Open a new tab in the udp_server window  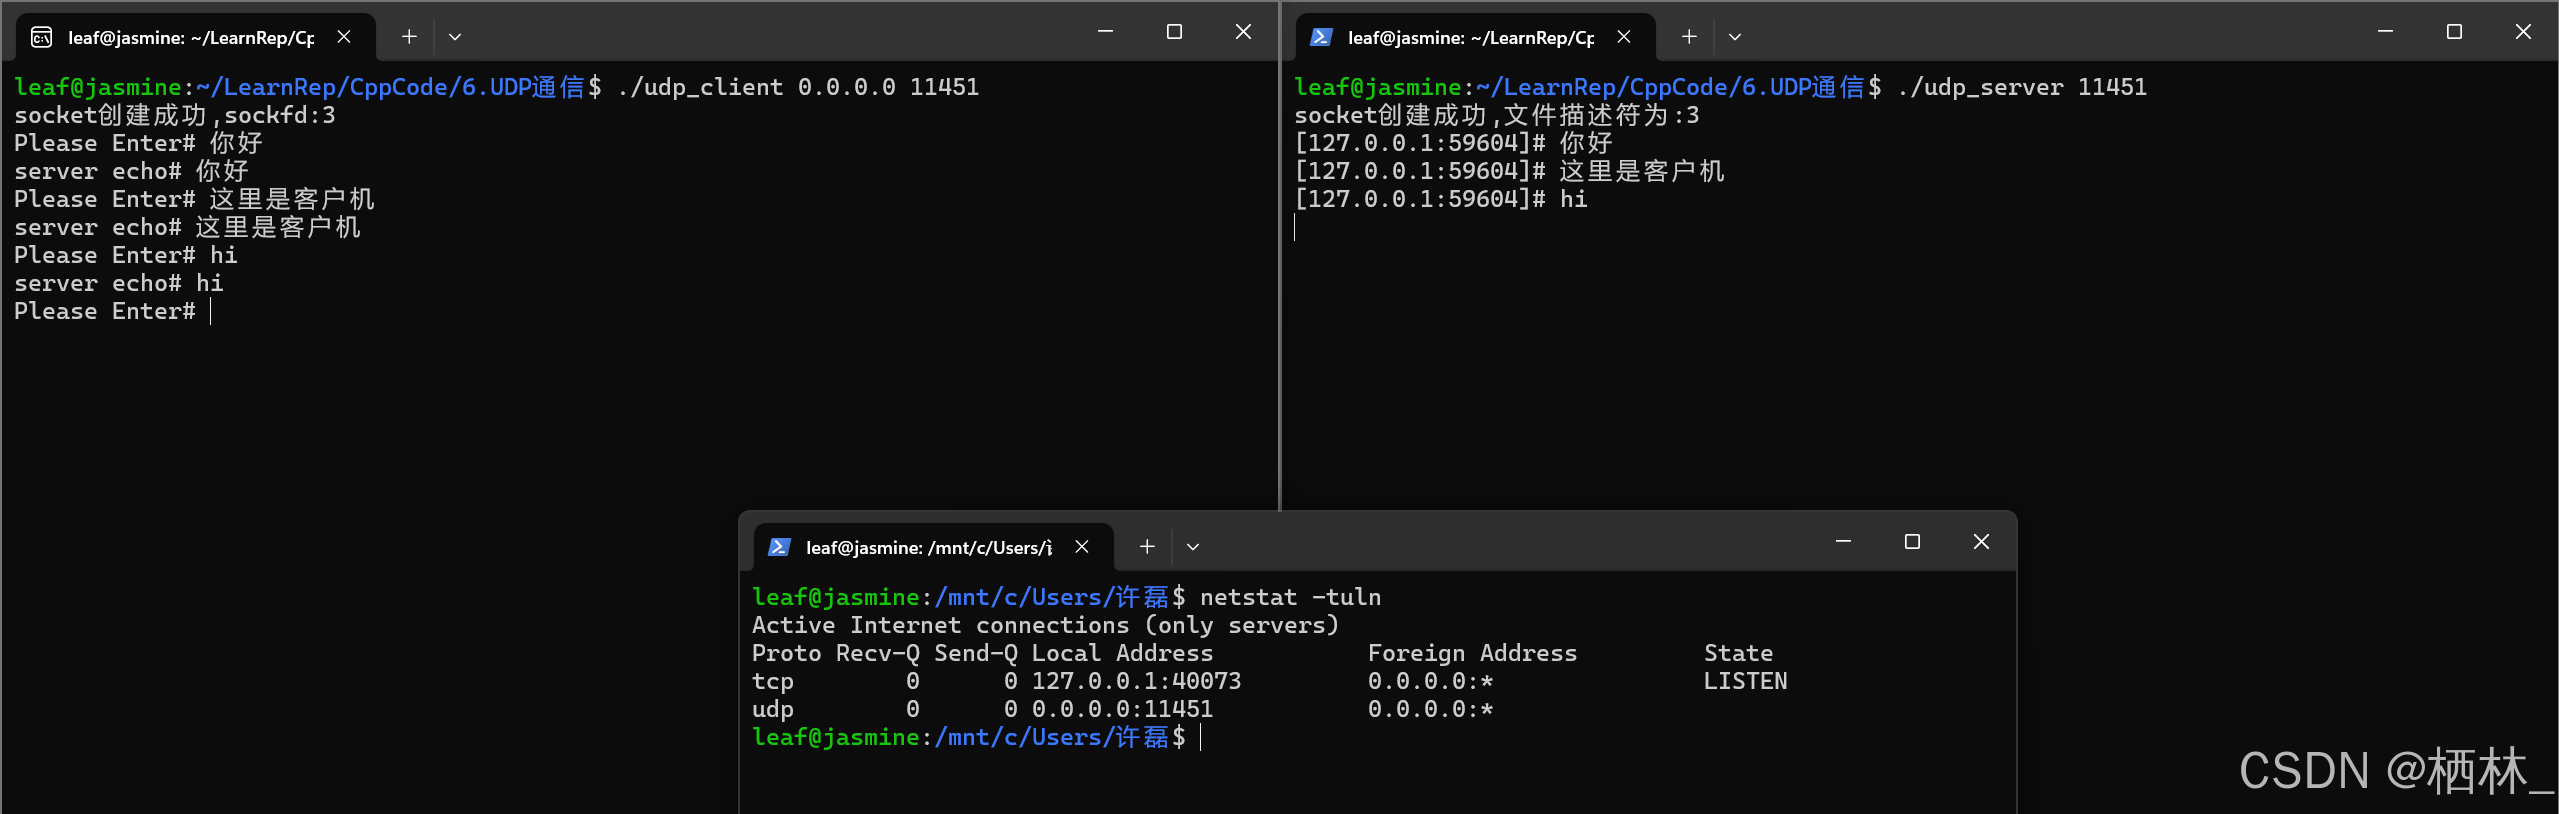click(1689, 37)
